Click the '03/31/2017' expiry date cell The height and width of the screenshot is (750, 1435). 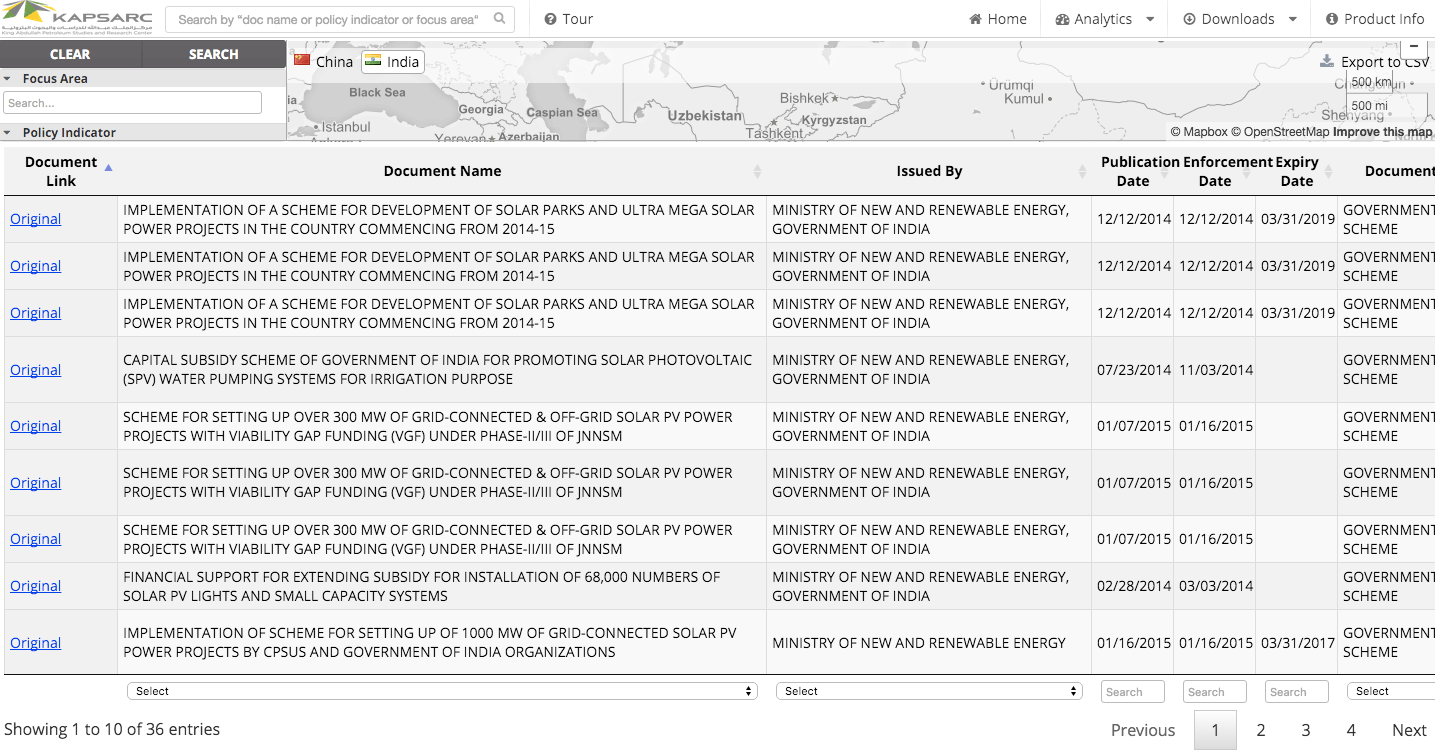pos(1297,643)
